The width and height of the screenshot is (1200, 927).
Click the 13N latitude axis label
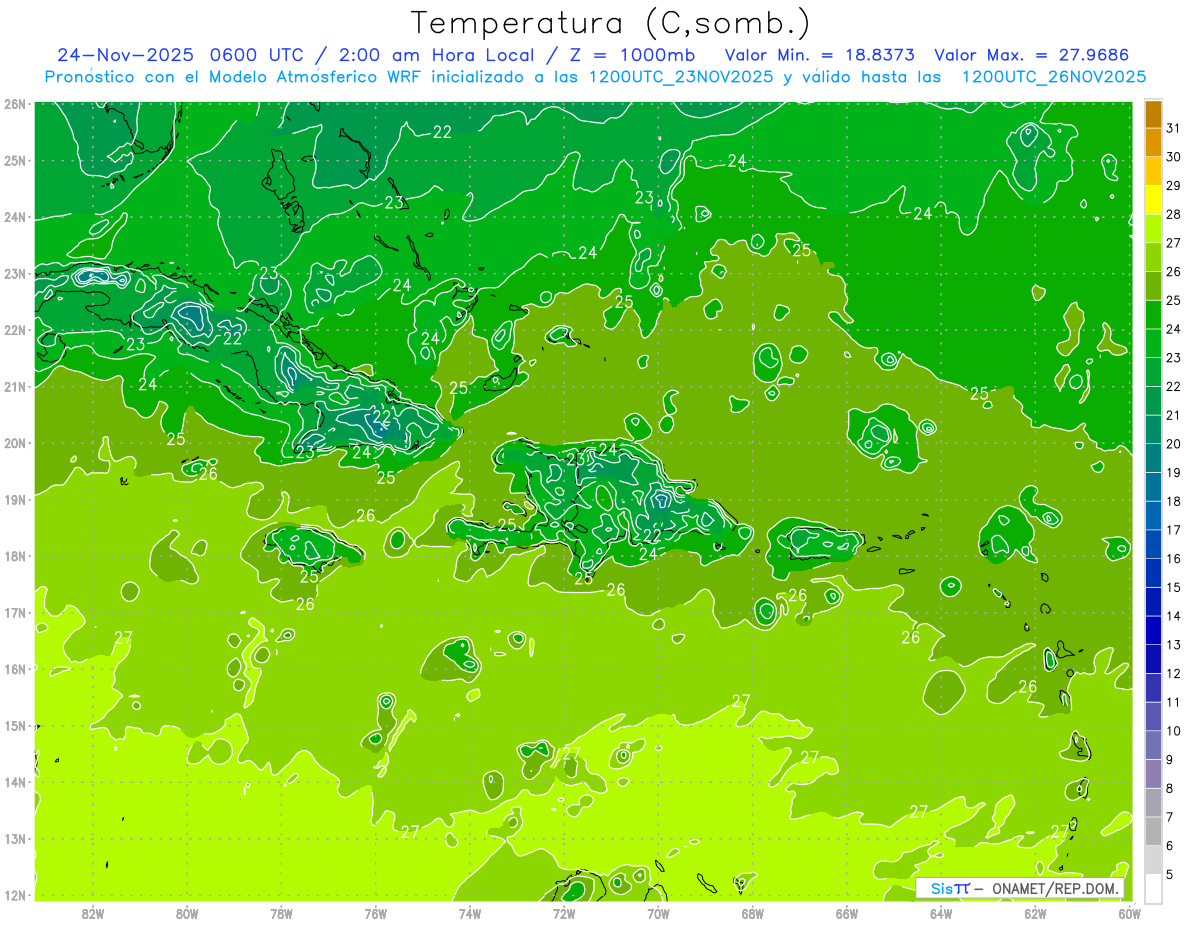tap(15, 838)
